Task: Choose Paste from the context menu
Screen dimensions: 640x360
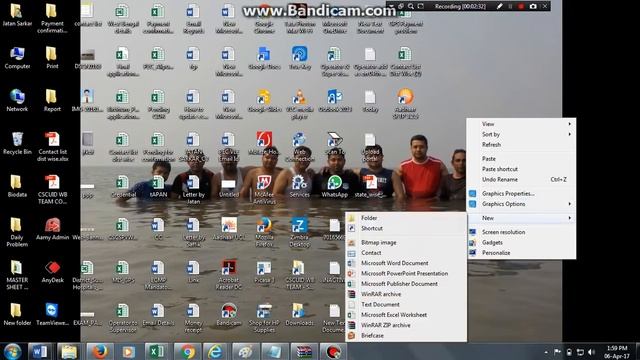Action: [521, 159]
